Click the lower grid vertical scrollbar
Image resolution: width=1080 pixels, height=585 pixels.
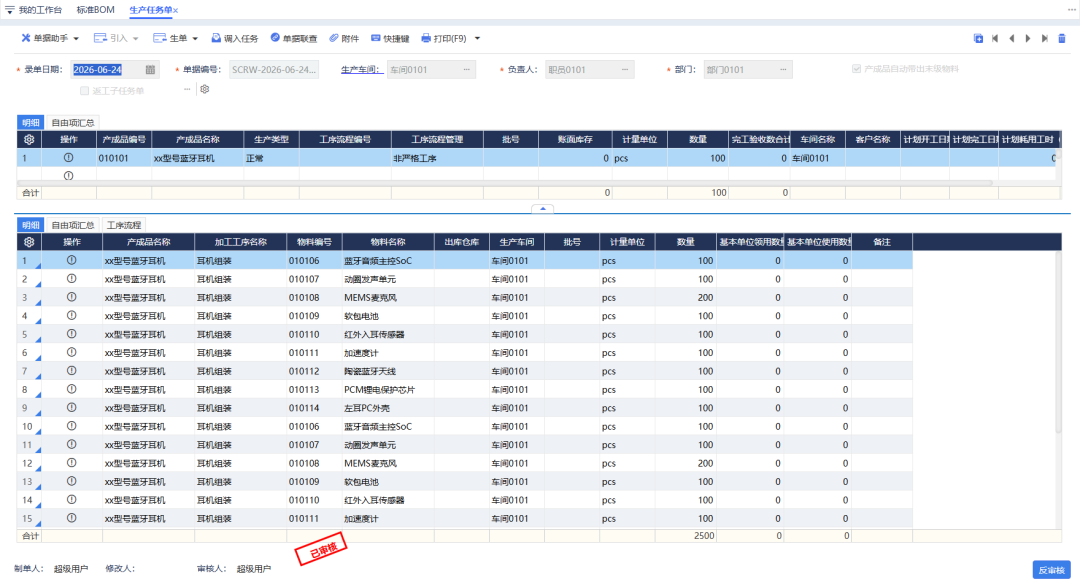pyautogui.click(x=1059, y=342)
